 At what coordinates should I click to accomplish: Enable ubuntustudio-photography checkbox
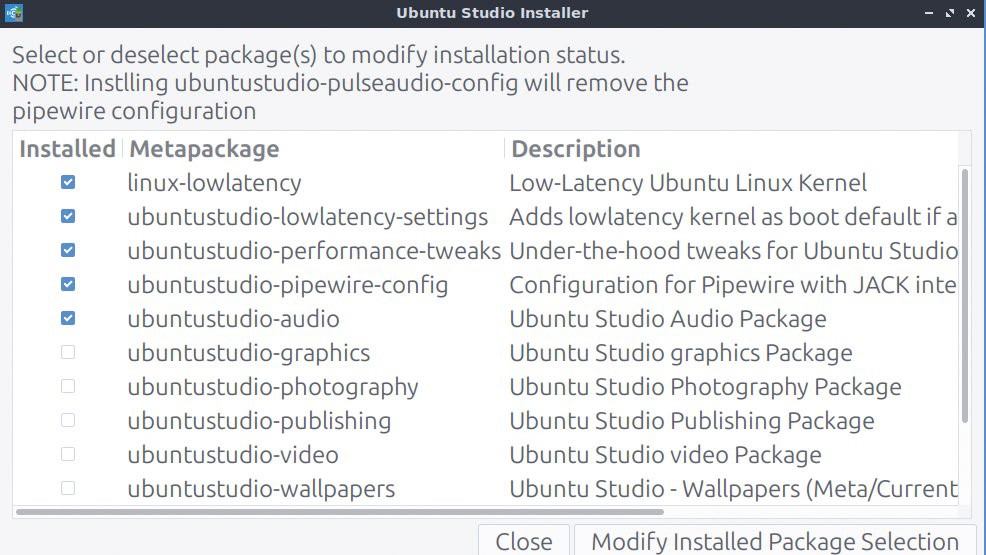68,386
